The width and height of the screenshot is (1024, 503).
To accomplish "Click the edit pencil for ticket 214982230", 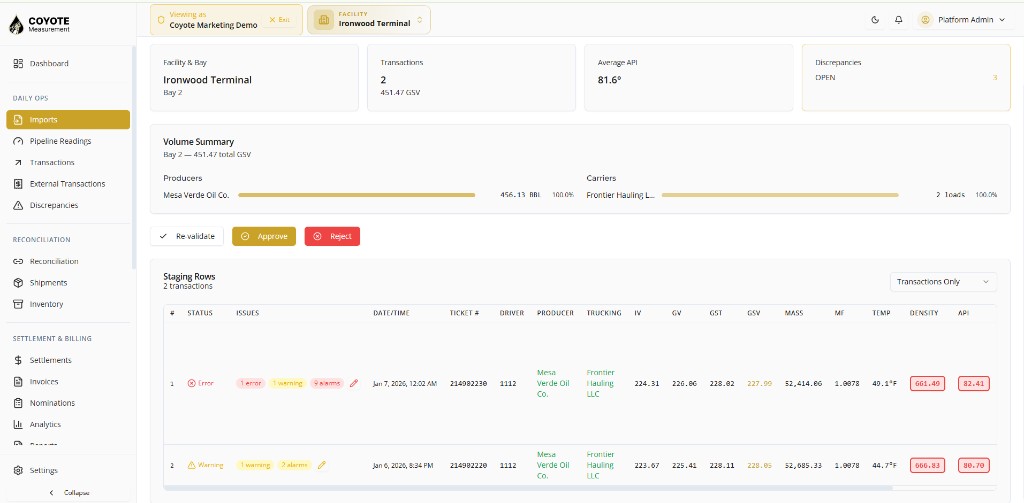I will tap(354, 383).
